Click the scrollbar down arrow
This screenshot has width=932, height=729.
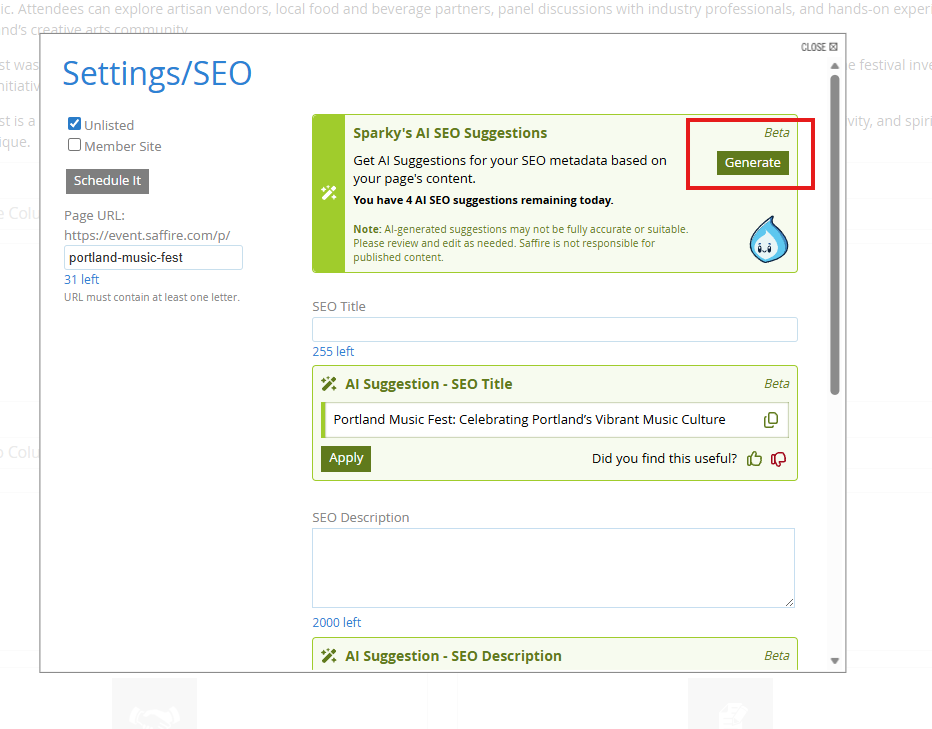tap(835, 661)
